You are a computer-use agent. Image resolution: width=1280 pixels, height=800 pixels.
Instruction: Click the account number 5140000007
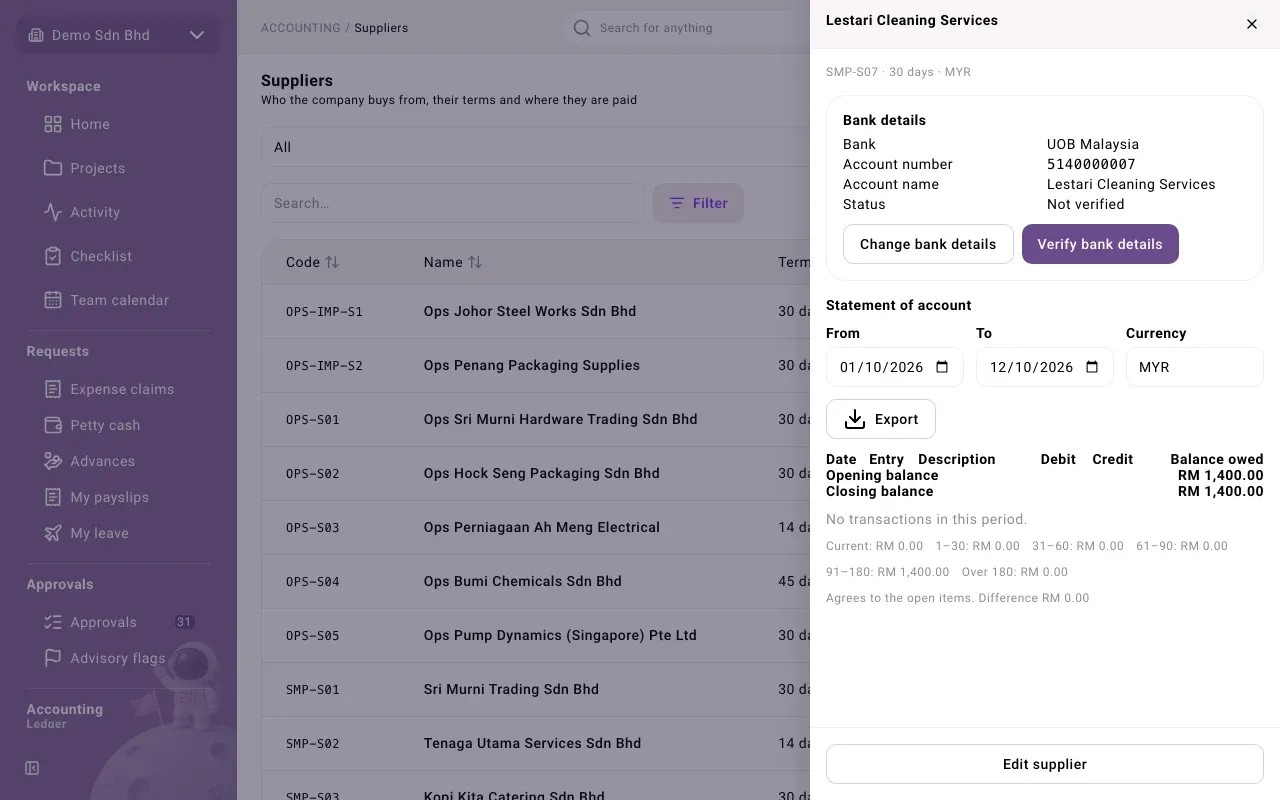tap(1091, 164)
